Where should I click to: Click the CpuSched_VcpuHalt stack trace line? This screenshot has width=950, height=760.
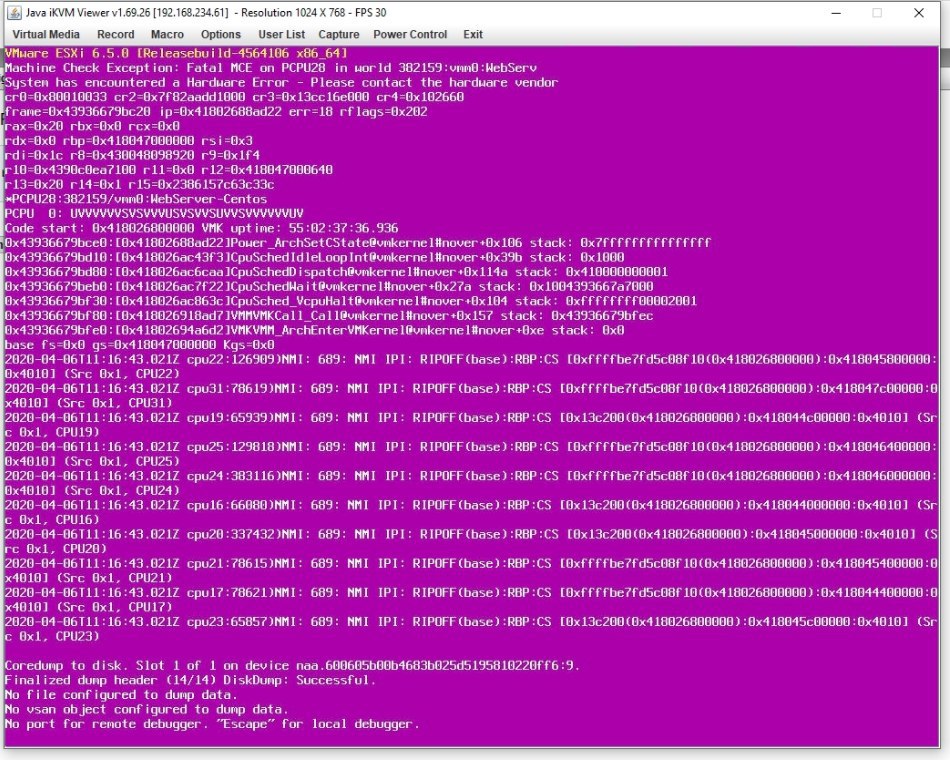351,301
